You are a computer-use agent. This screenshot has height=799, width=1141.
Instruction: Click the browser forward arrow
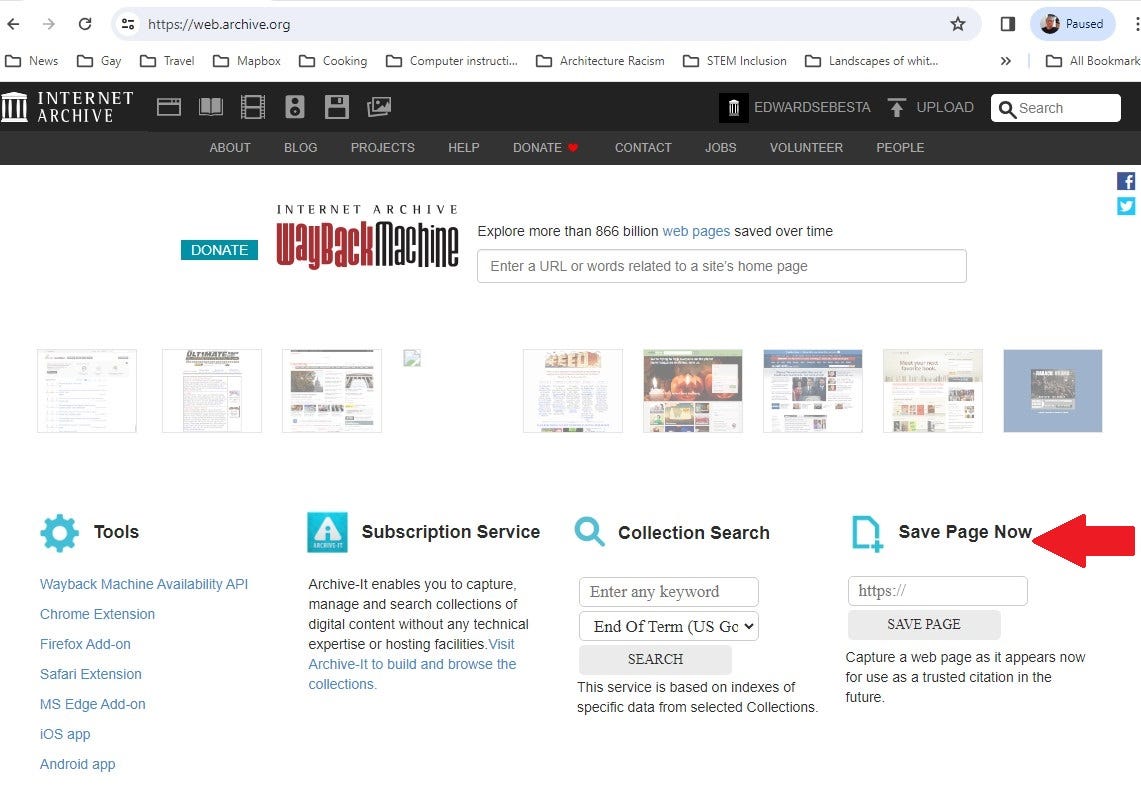tap(49, 24)
